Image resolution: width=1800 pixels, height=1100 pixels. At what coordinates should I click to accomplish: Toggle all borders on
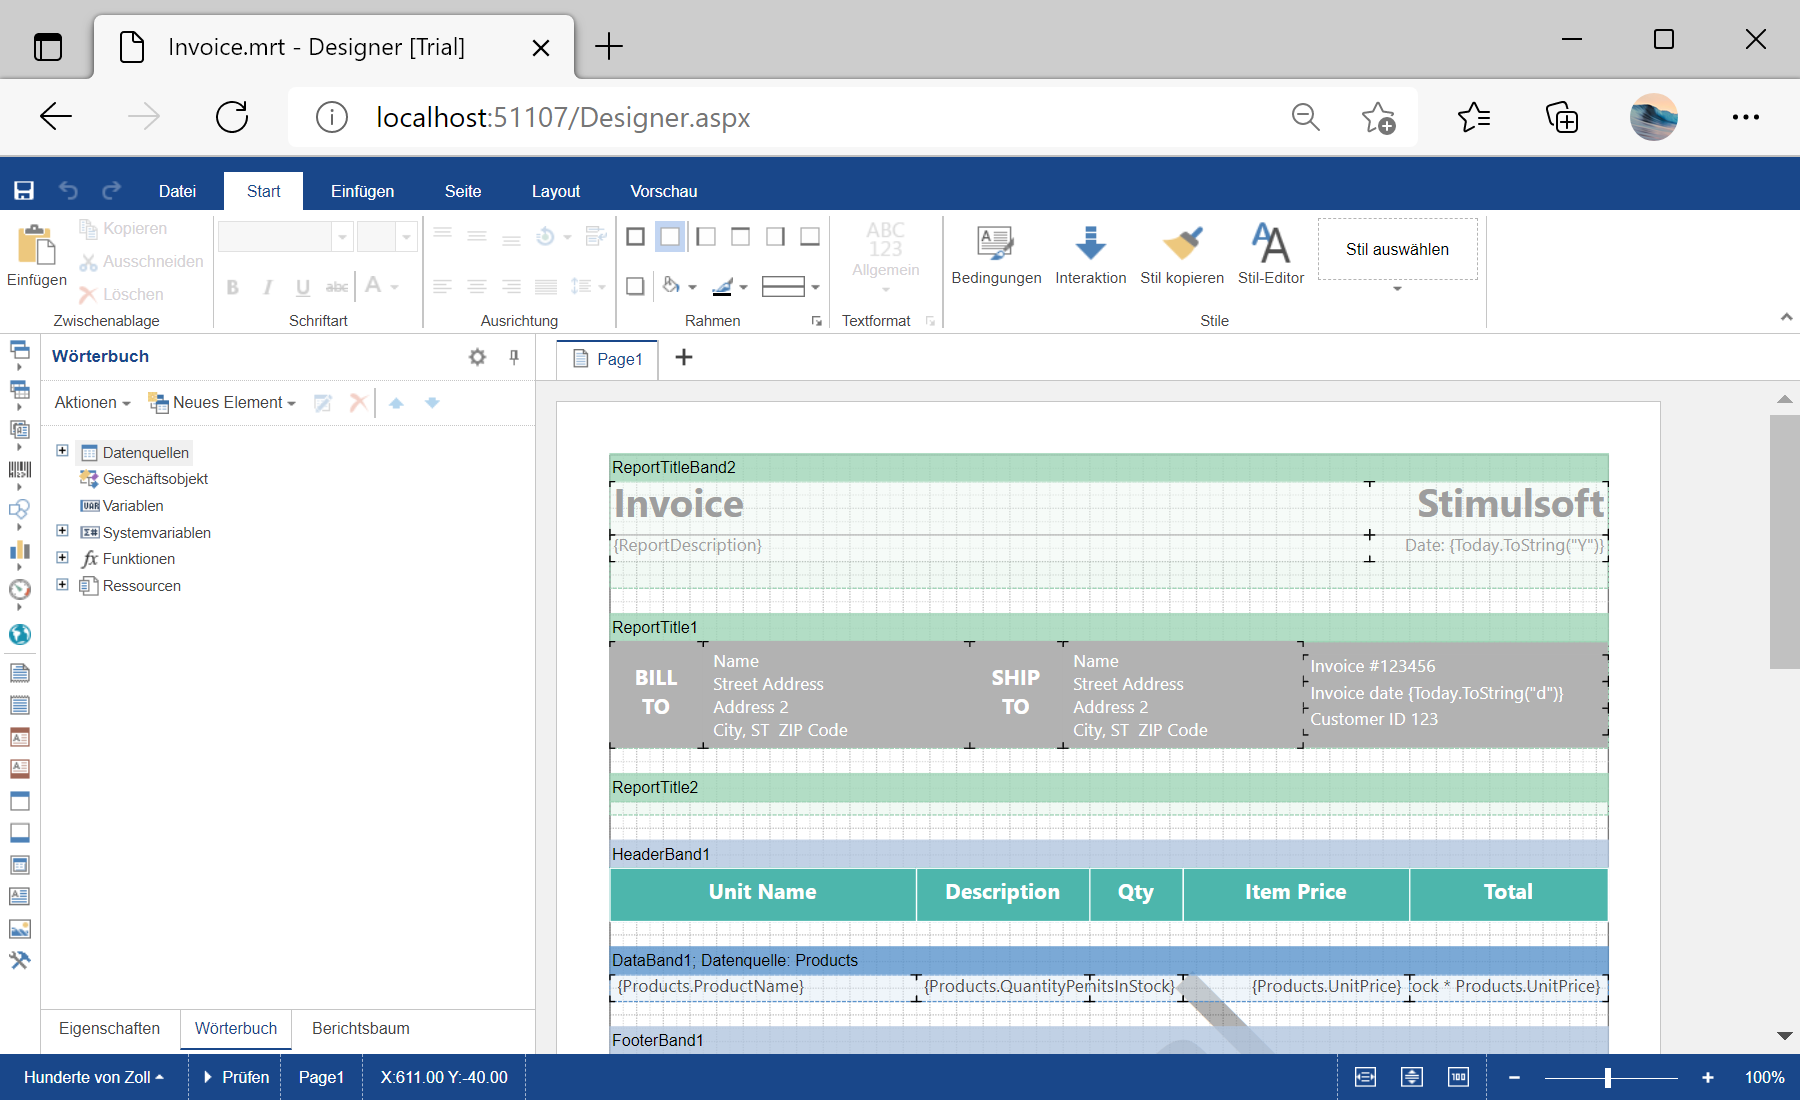635,237
